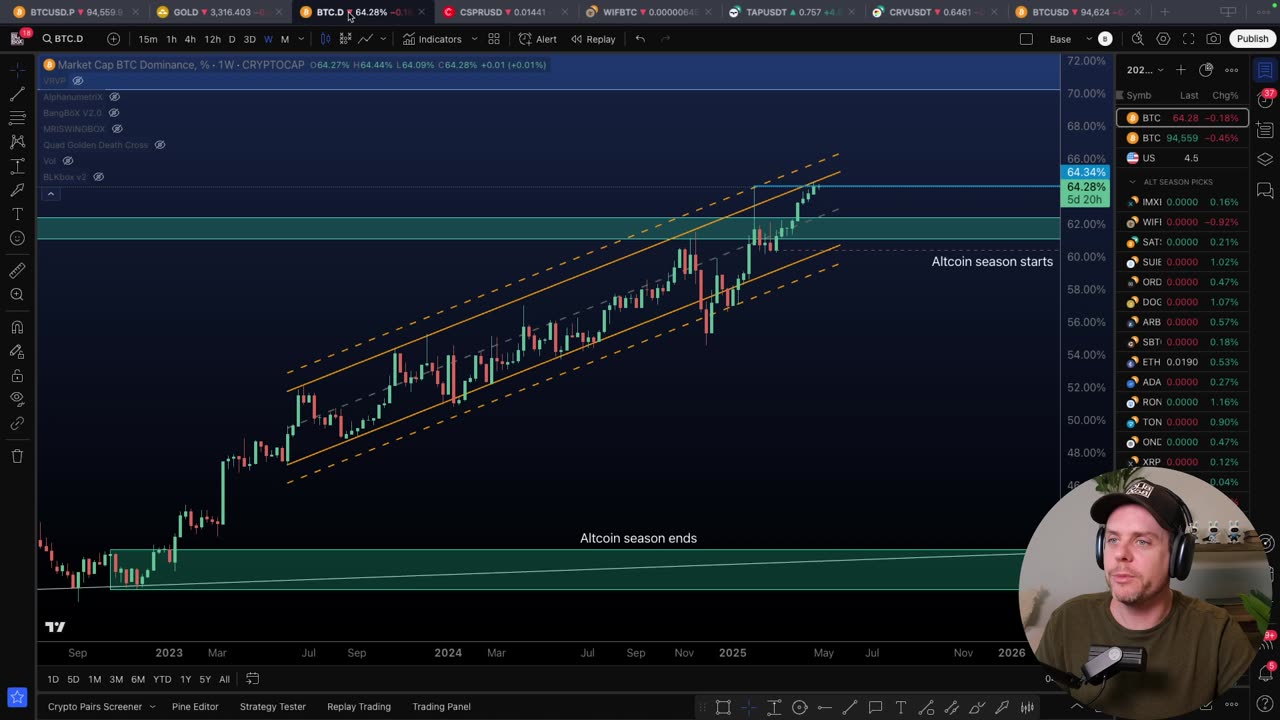Open the watchlist panel in right sidebar
The height and width of the screenshot is (720, 1280).
coord(1265,70)
